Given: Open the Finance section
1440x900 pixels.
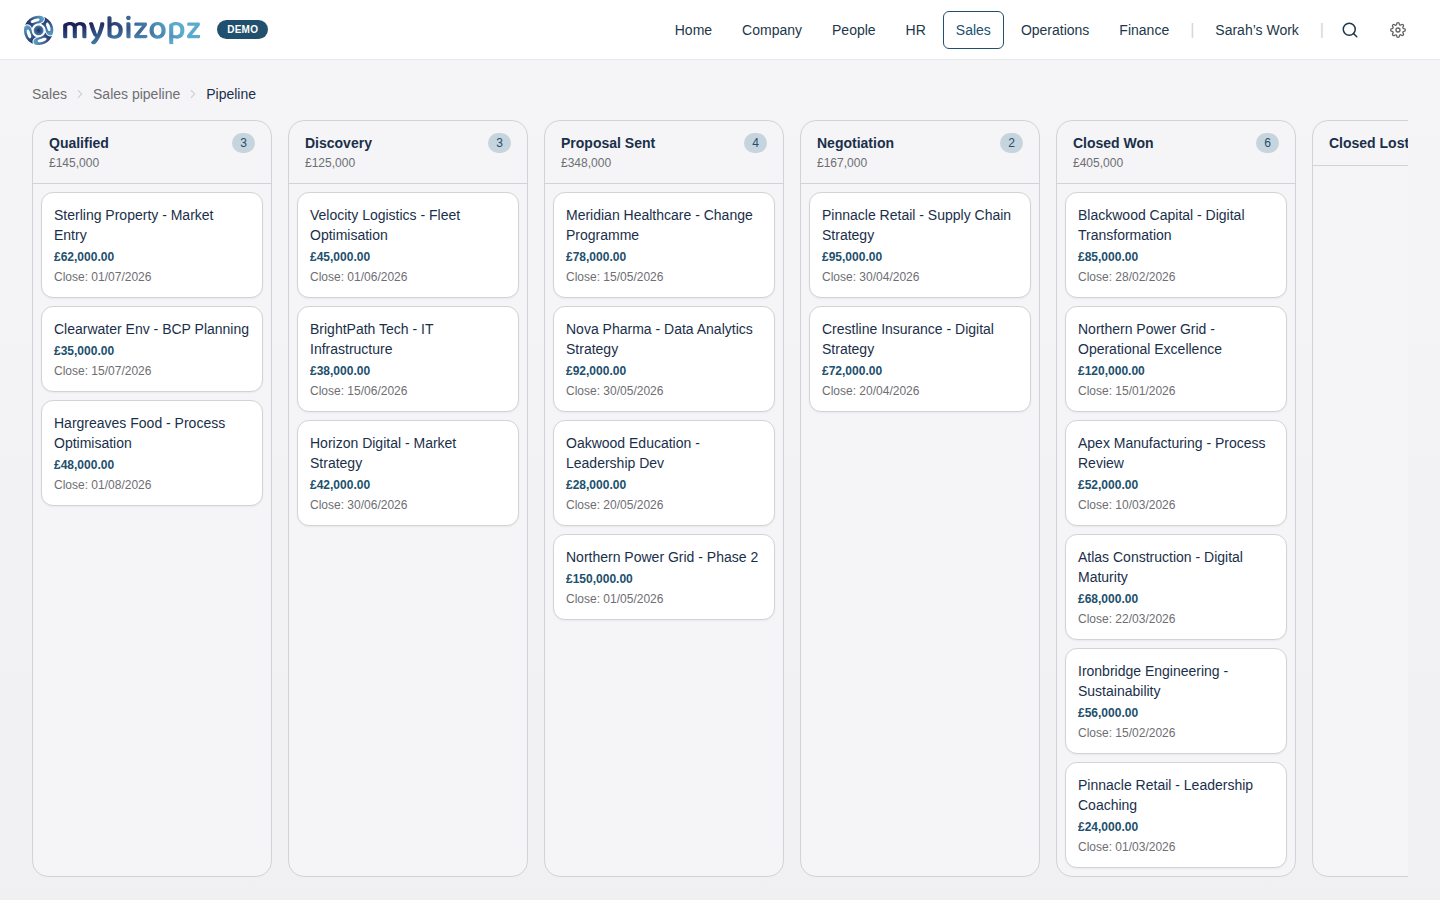Looking at the screenshot, I should 1144,30.
